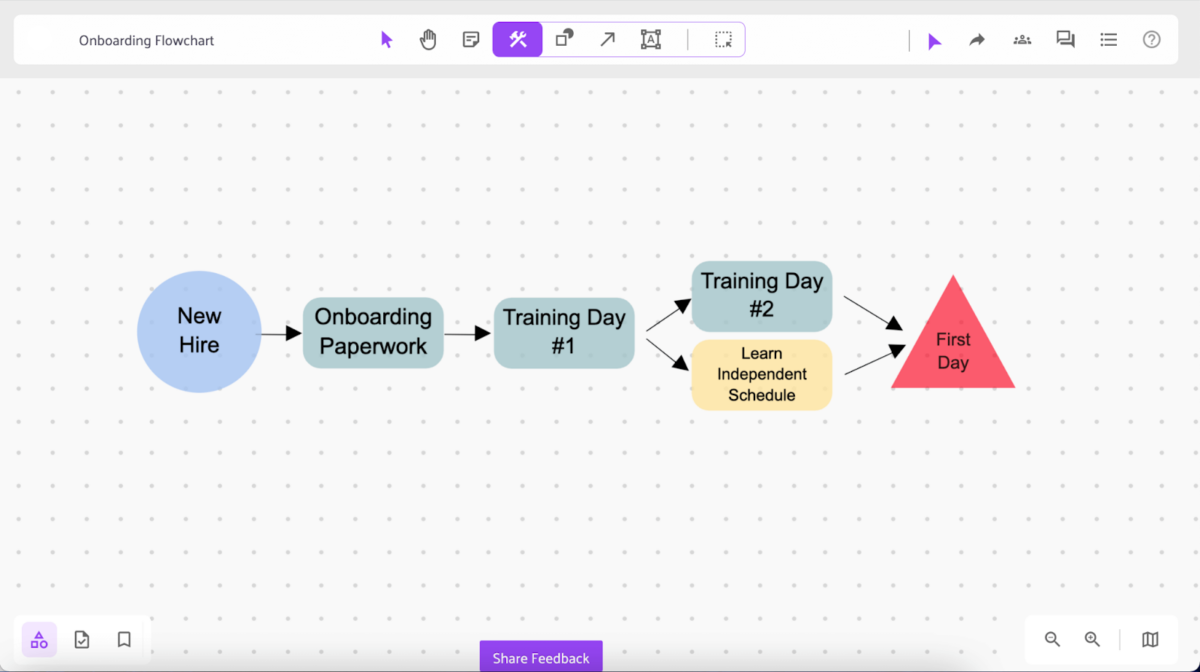Image resolution: width=1200 pixels, height=672 pixels.
Task: Click the Share Feedback button
Action: (540, 657)
